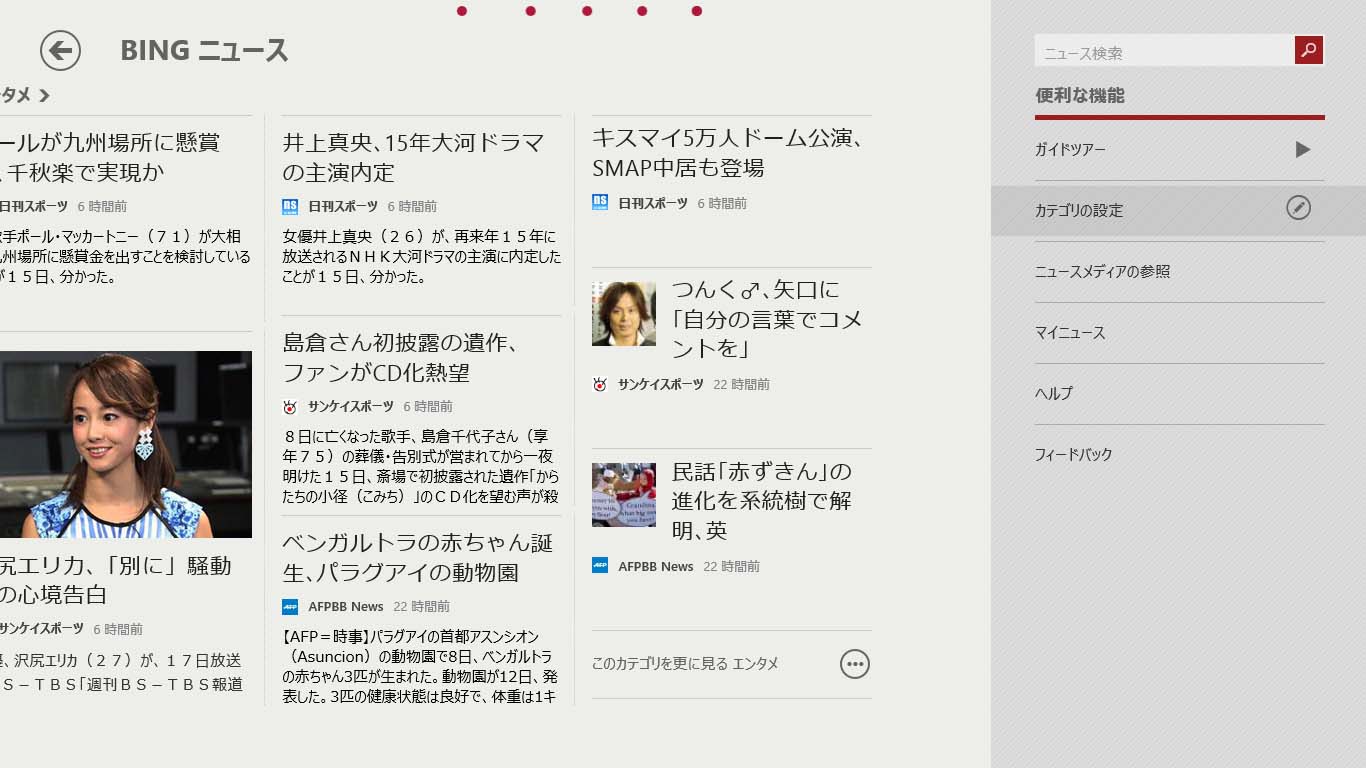Click the 赤ずきん article thumbnail image

(x=624, y=495)
